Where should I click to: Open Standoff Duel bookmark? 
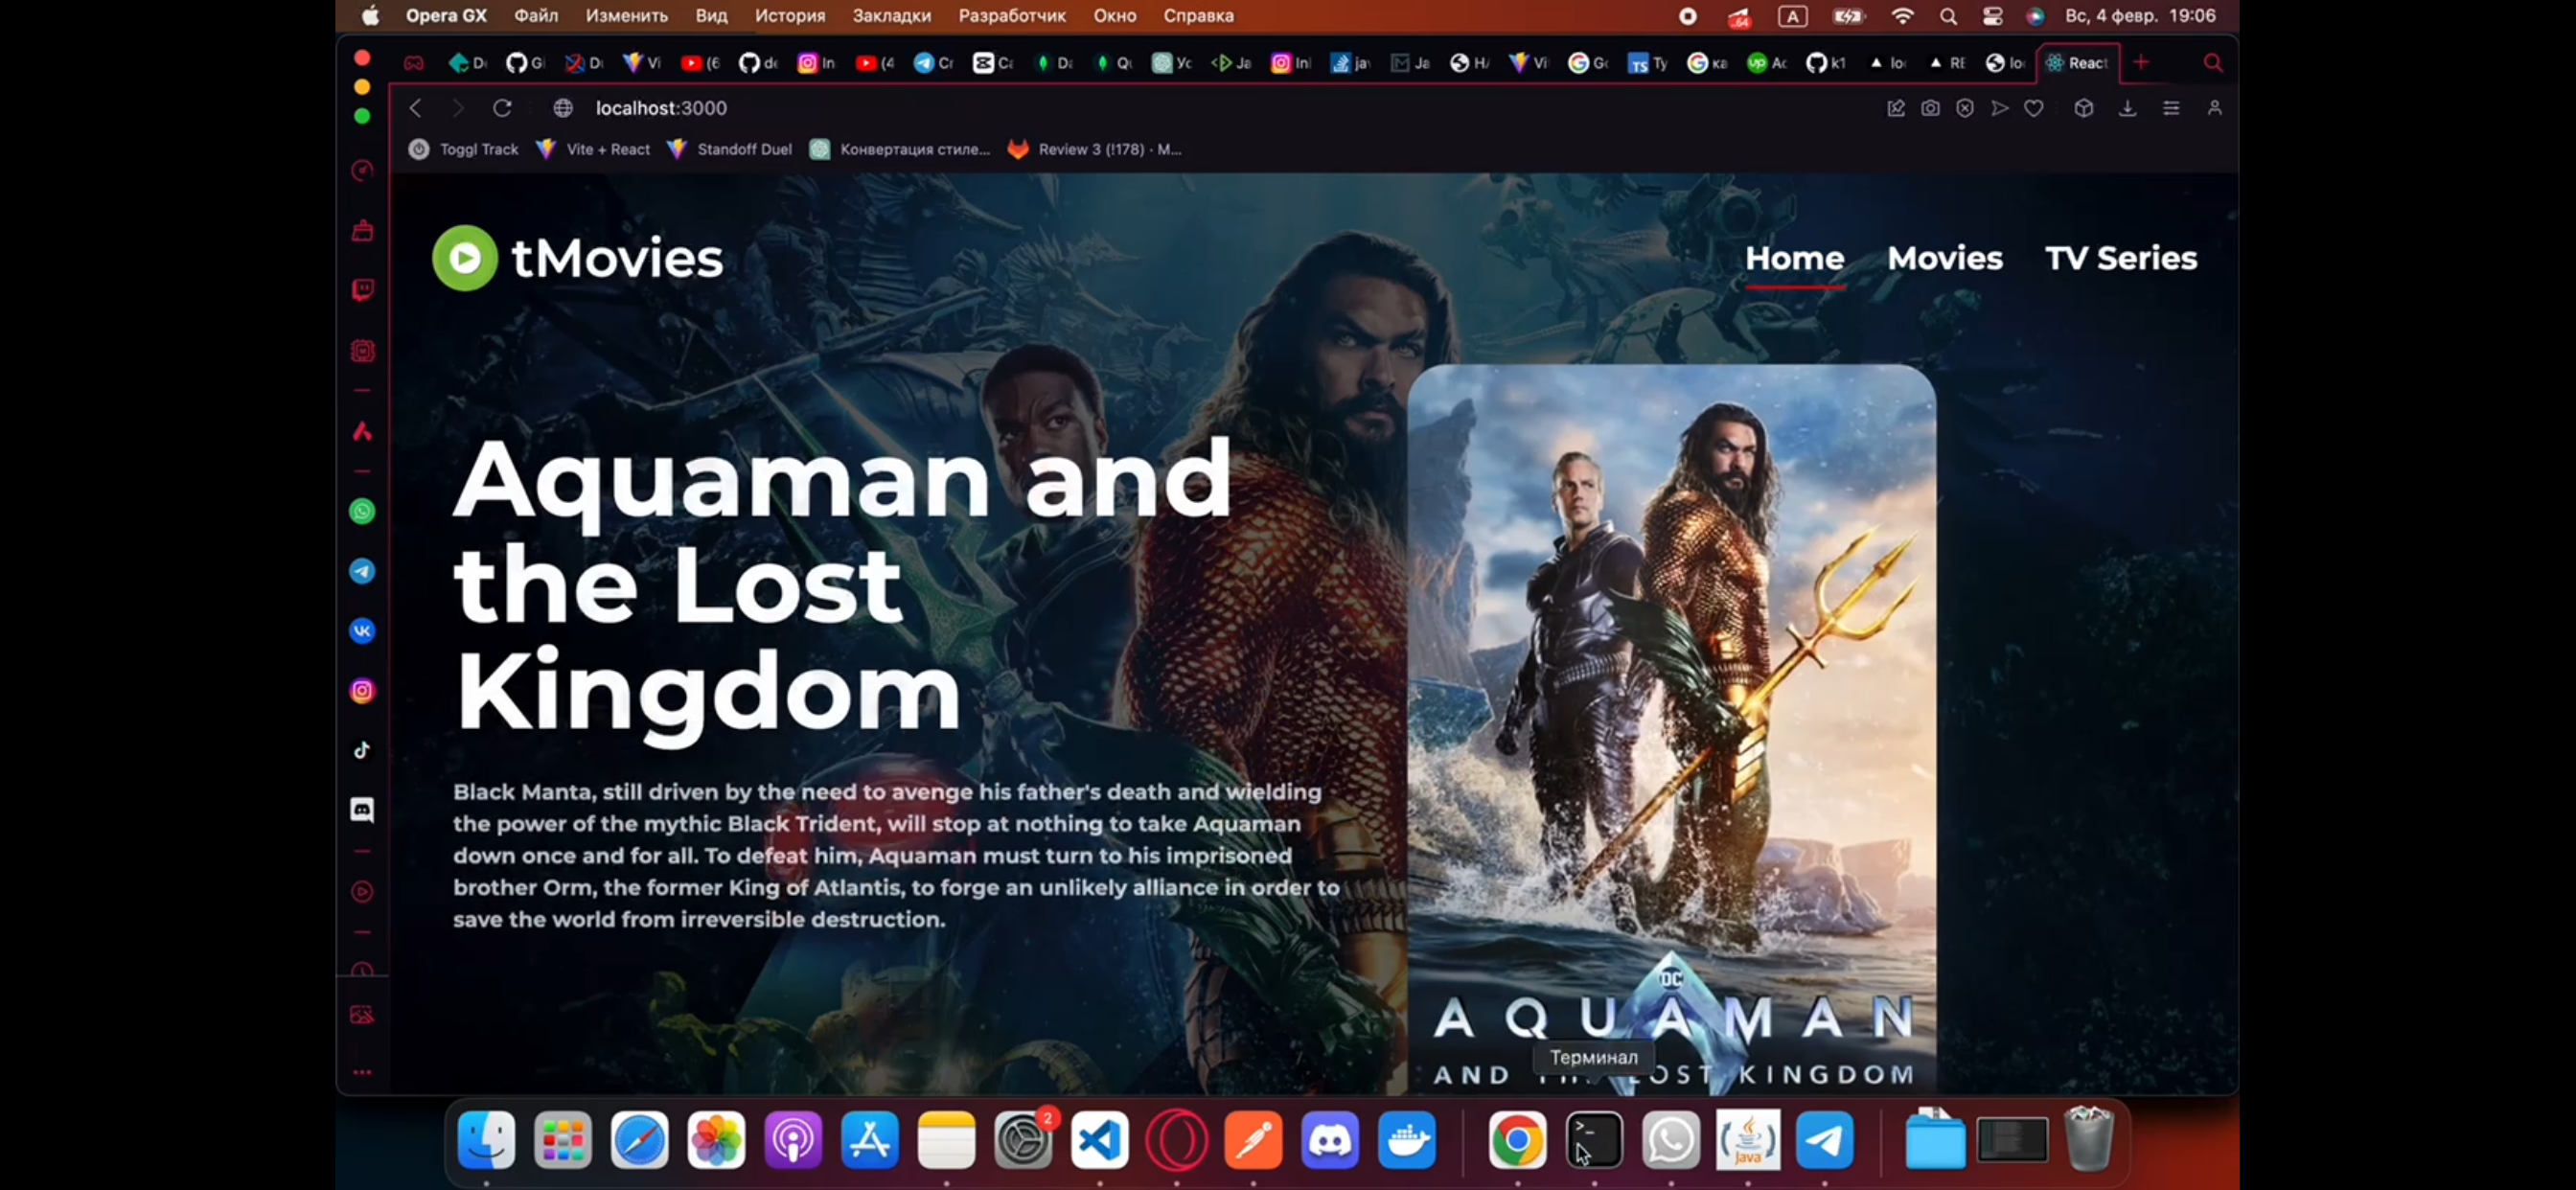729,149
